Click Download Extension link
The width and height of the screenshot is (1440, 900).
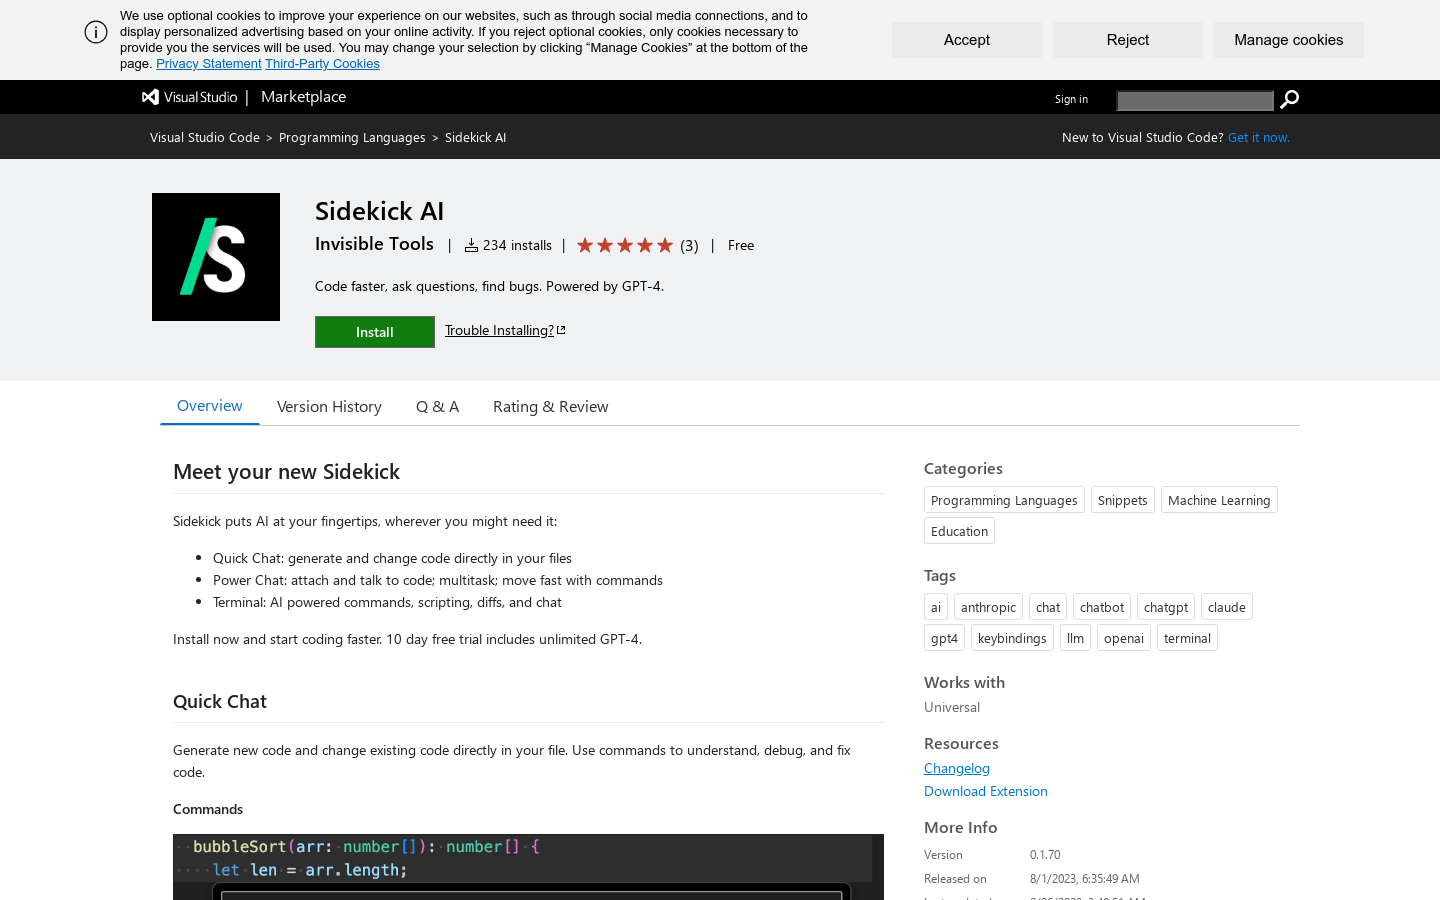(986, 791)
